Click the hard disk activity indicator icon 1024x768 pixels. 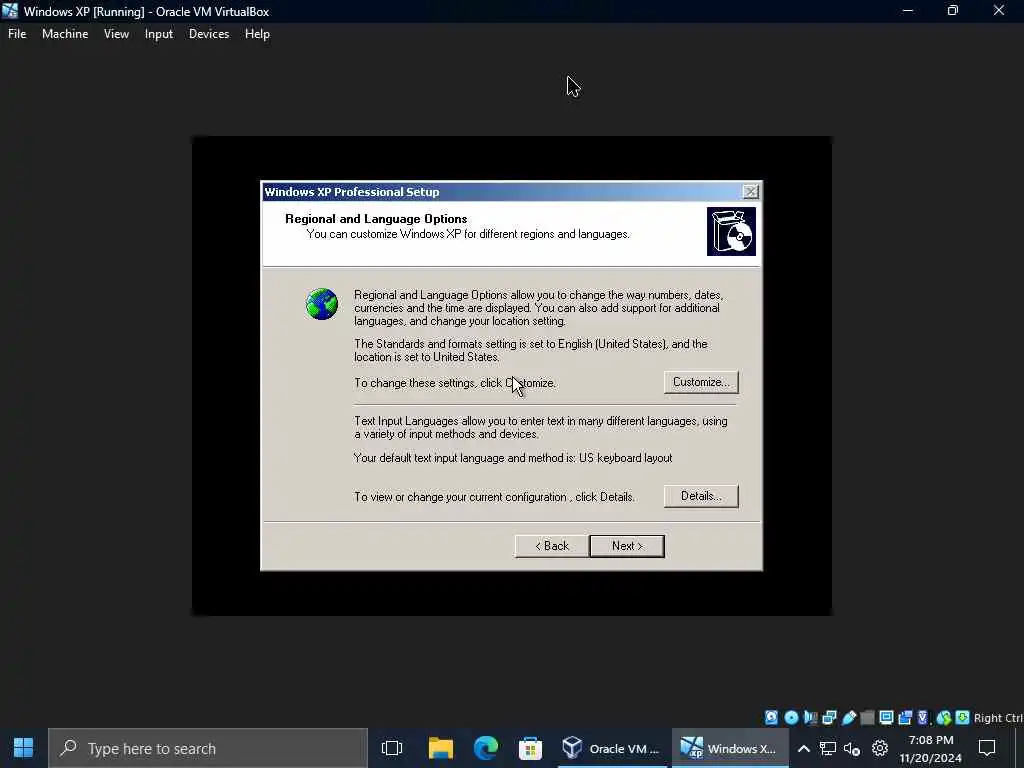coord(771,718)
